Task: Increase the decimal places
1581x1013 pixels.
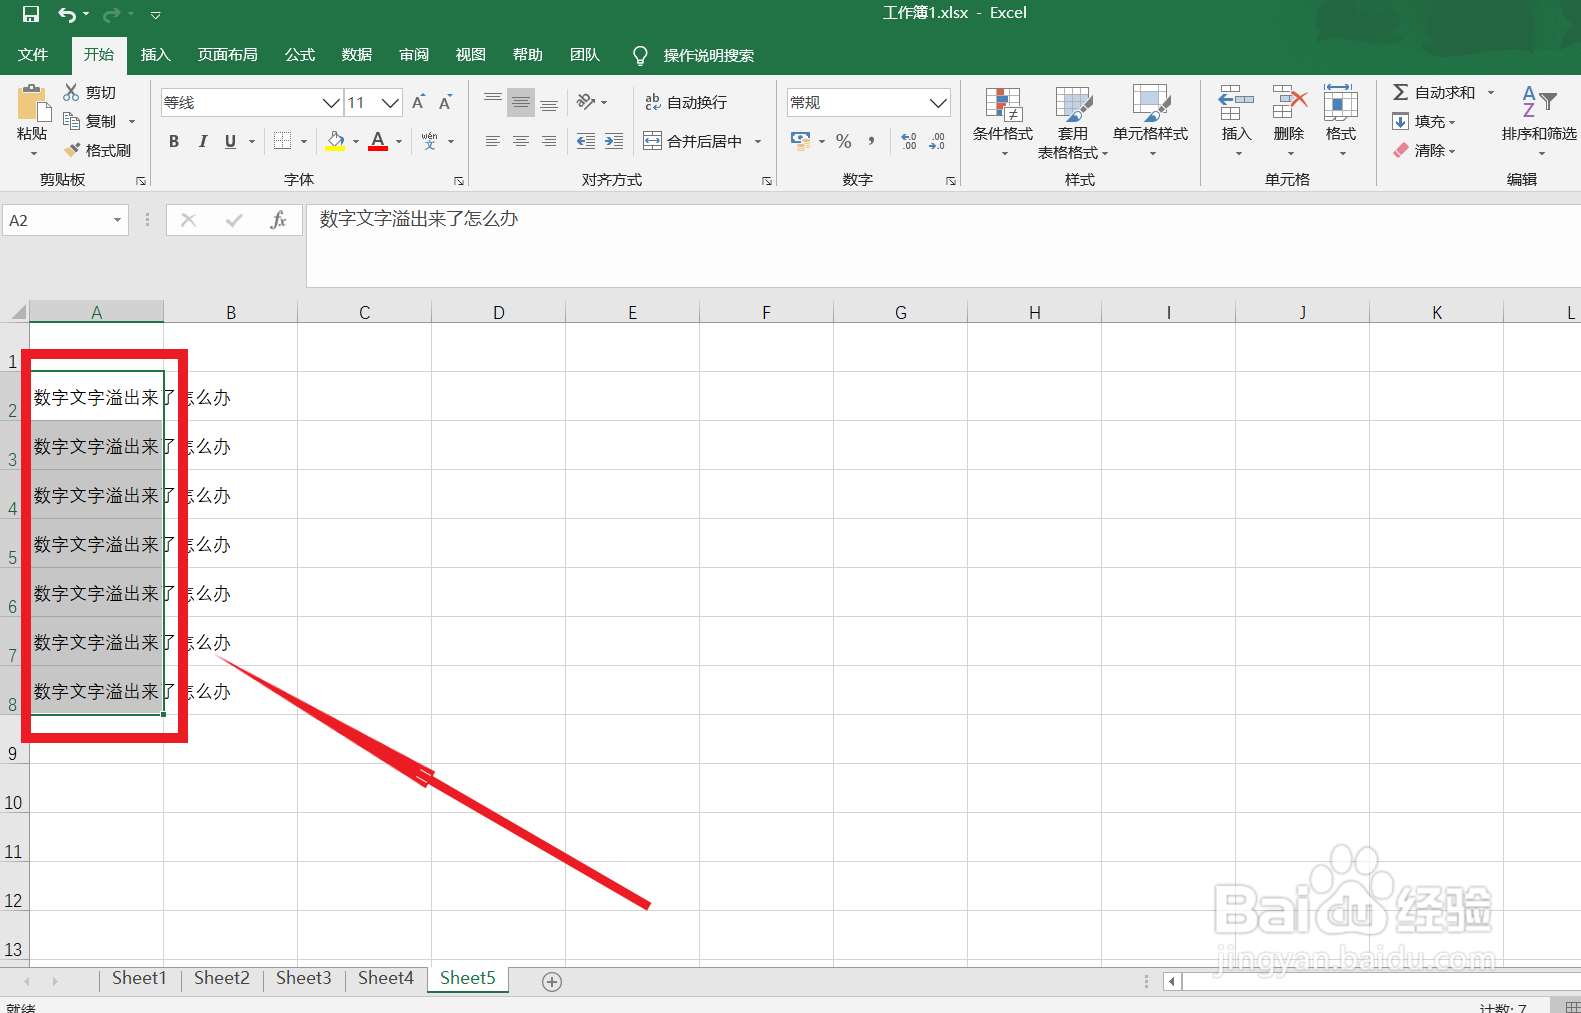Action: point(908,141)
